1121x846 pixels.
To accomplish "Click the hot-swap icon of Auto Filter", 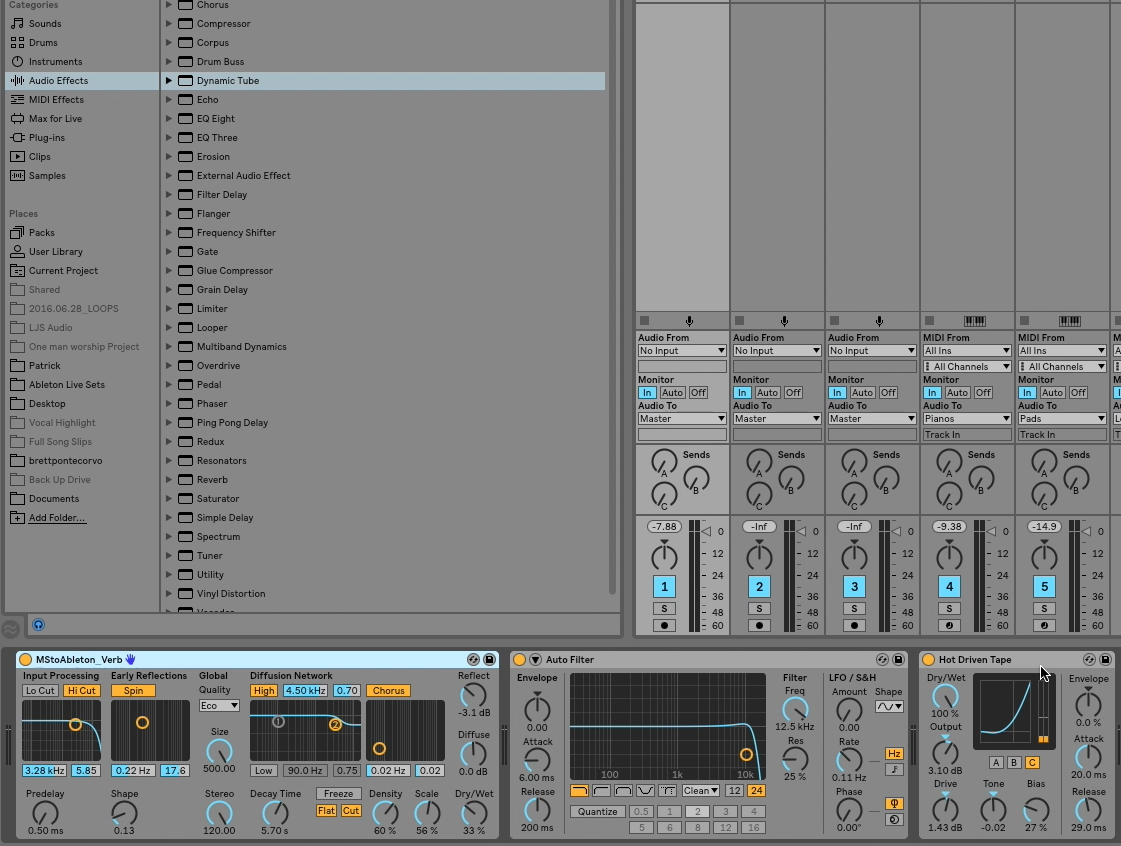I will point(882,659).
